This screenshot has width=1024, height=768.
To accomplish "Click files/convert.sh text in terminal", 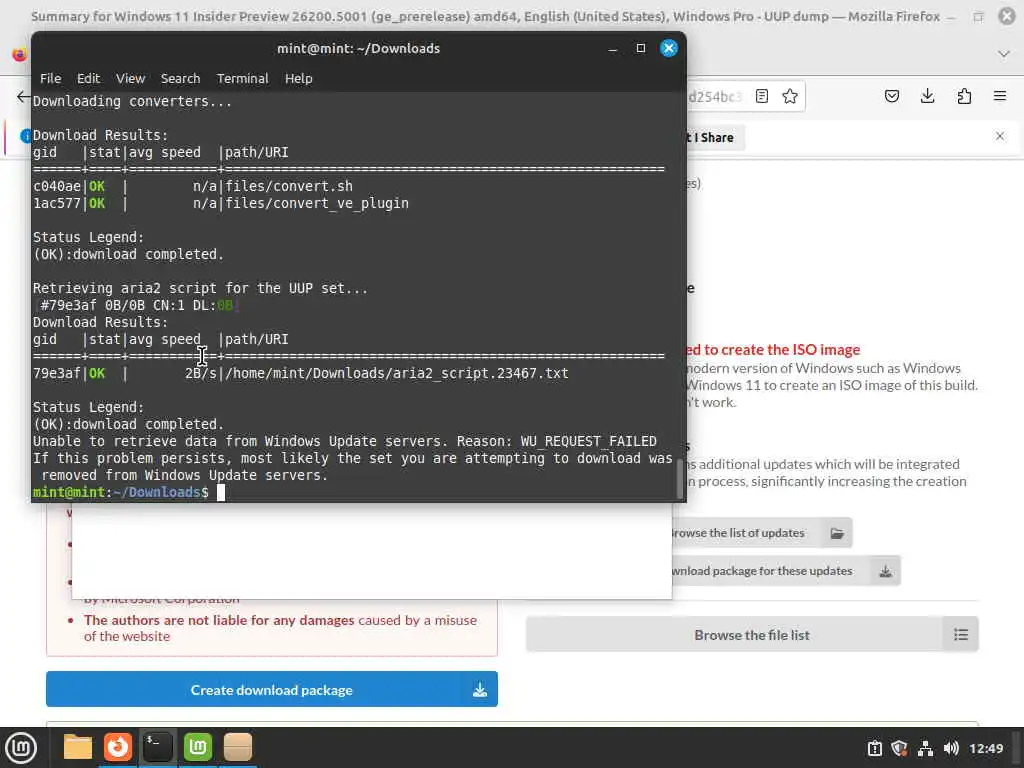I will coord(289,186).
